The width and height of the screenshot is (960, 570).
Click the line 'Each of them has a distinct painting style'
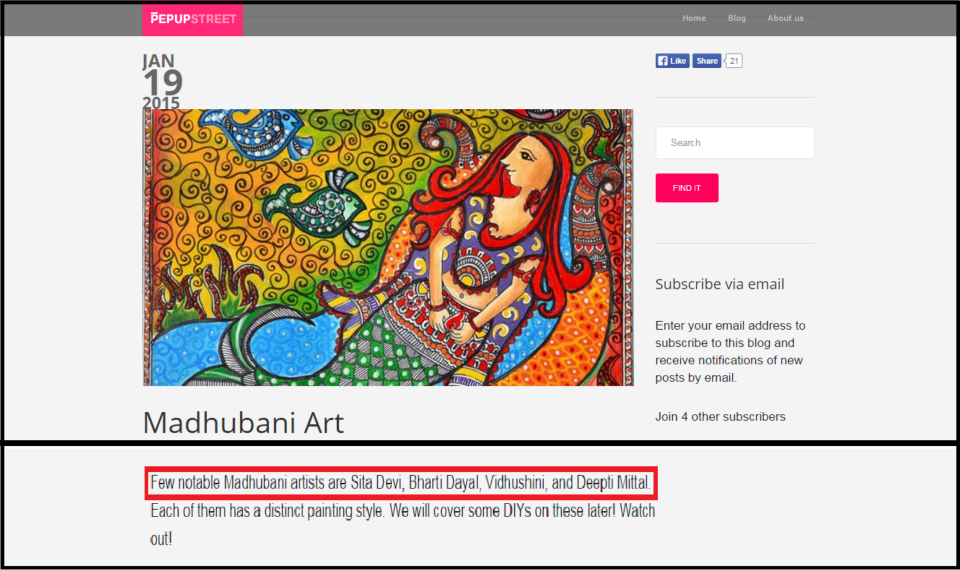coord(268,511)
